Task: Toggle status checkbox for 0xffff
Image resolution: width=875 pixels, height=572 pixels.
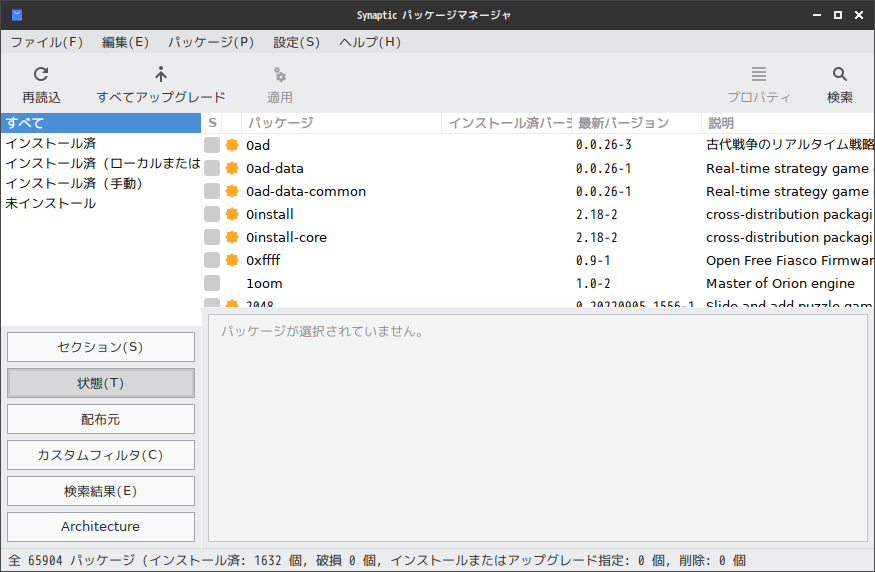Action: coord(212,259)
